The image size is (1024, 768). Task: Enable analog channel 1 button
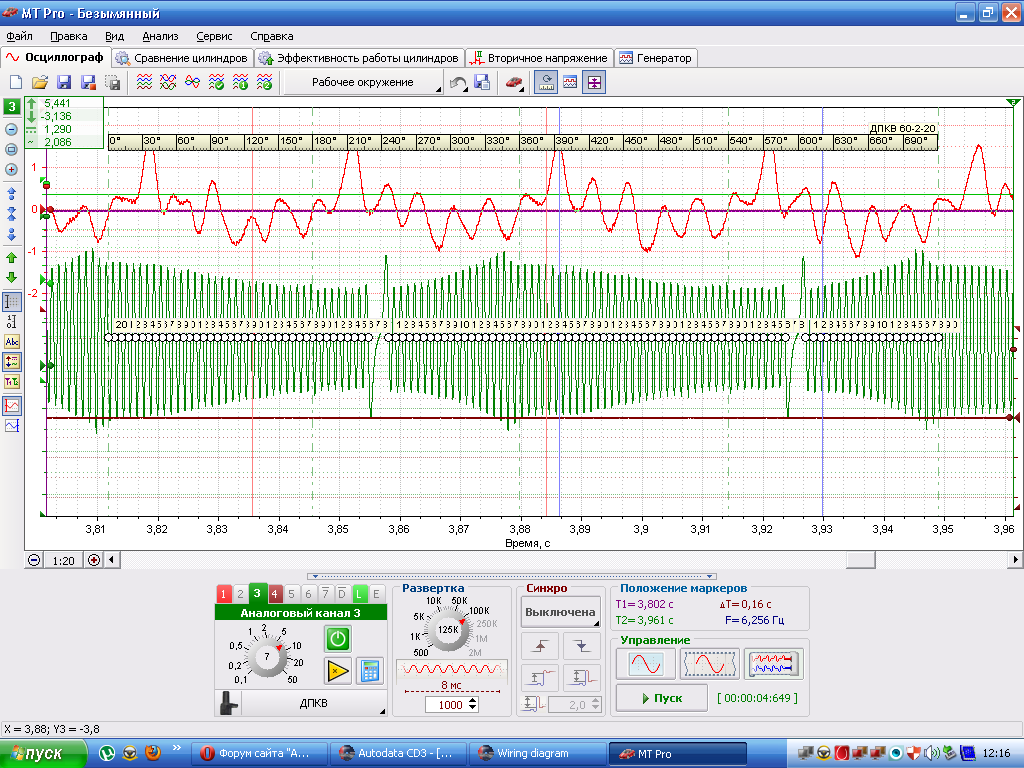pos(223,594)
